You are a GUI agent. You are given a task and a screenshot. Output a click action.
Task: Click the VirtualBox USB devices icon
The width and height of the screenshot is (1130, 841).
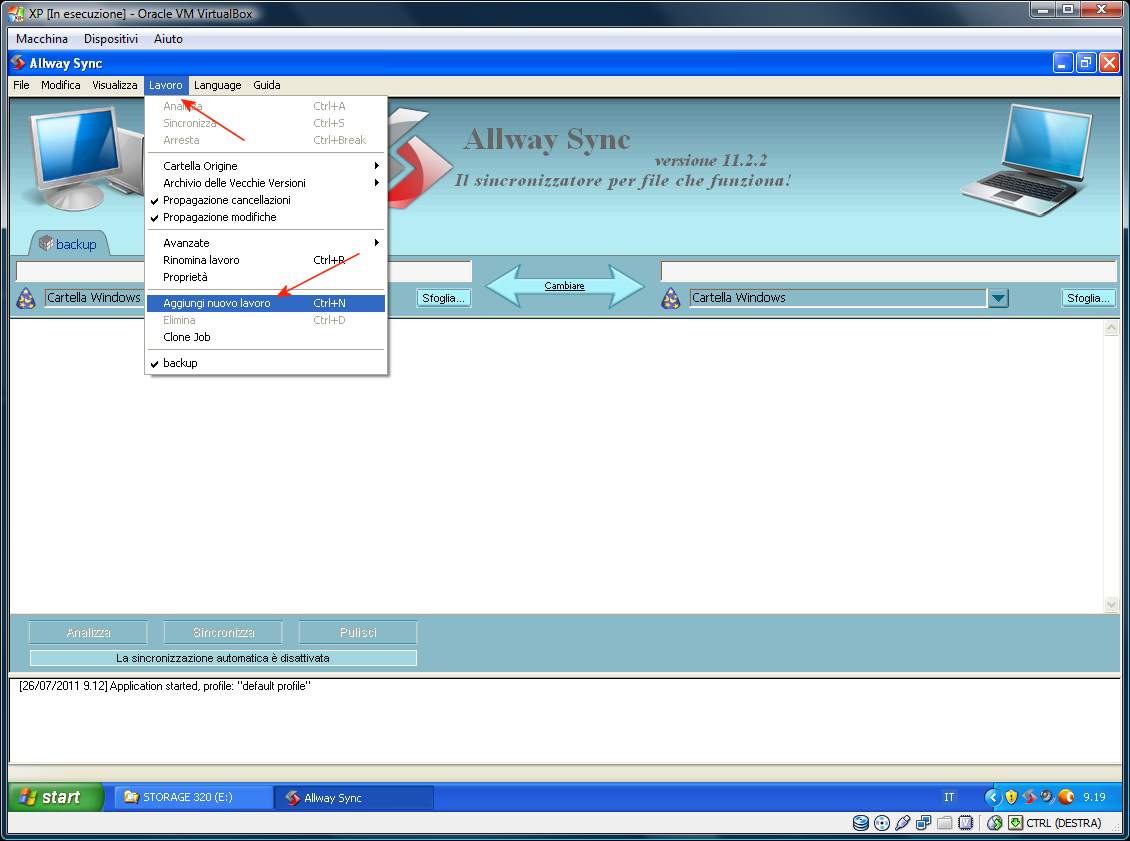coord(902,823)
